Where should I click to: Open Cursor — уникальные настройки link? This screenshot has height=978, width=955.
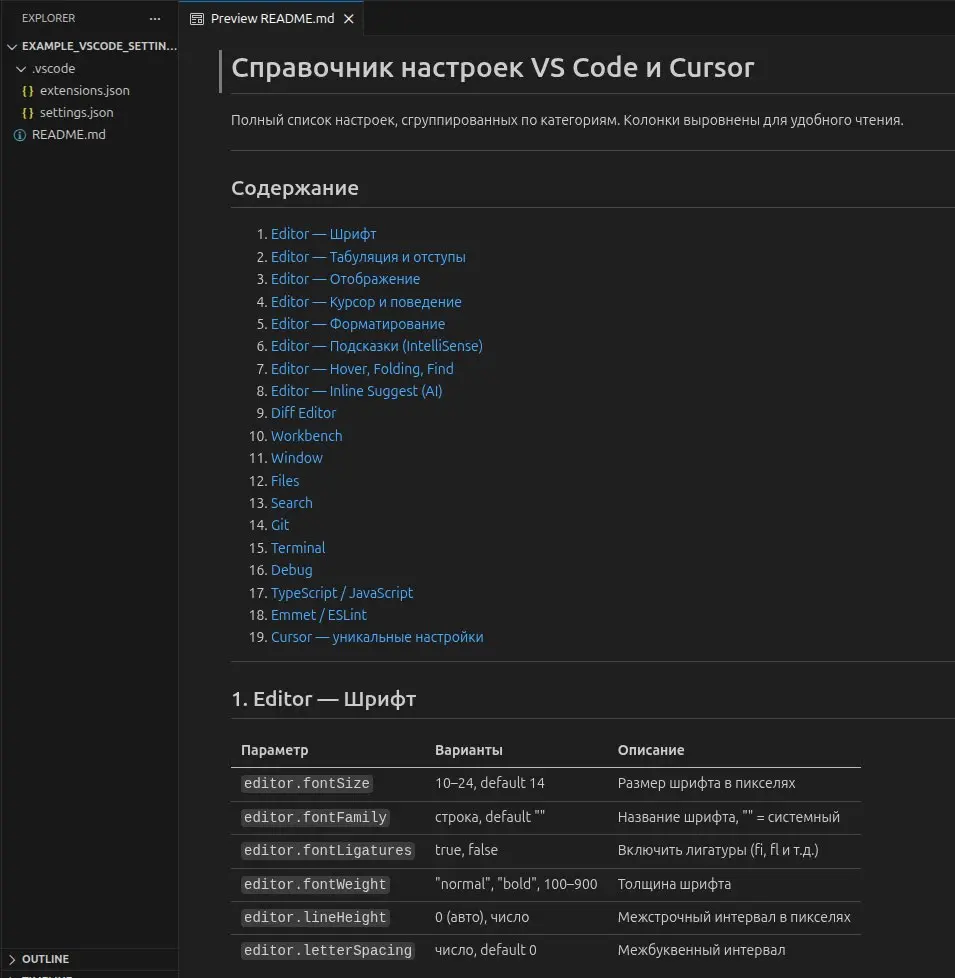pyautogui.click(x=377, y=637)
